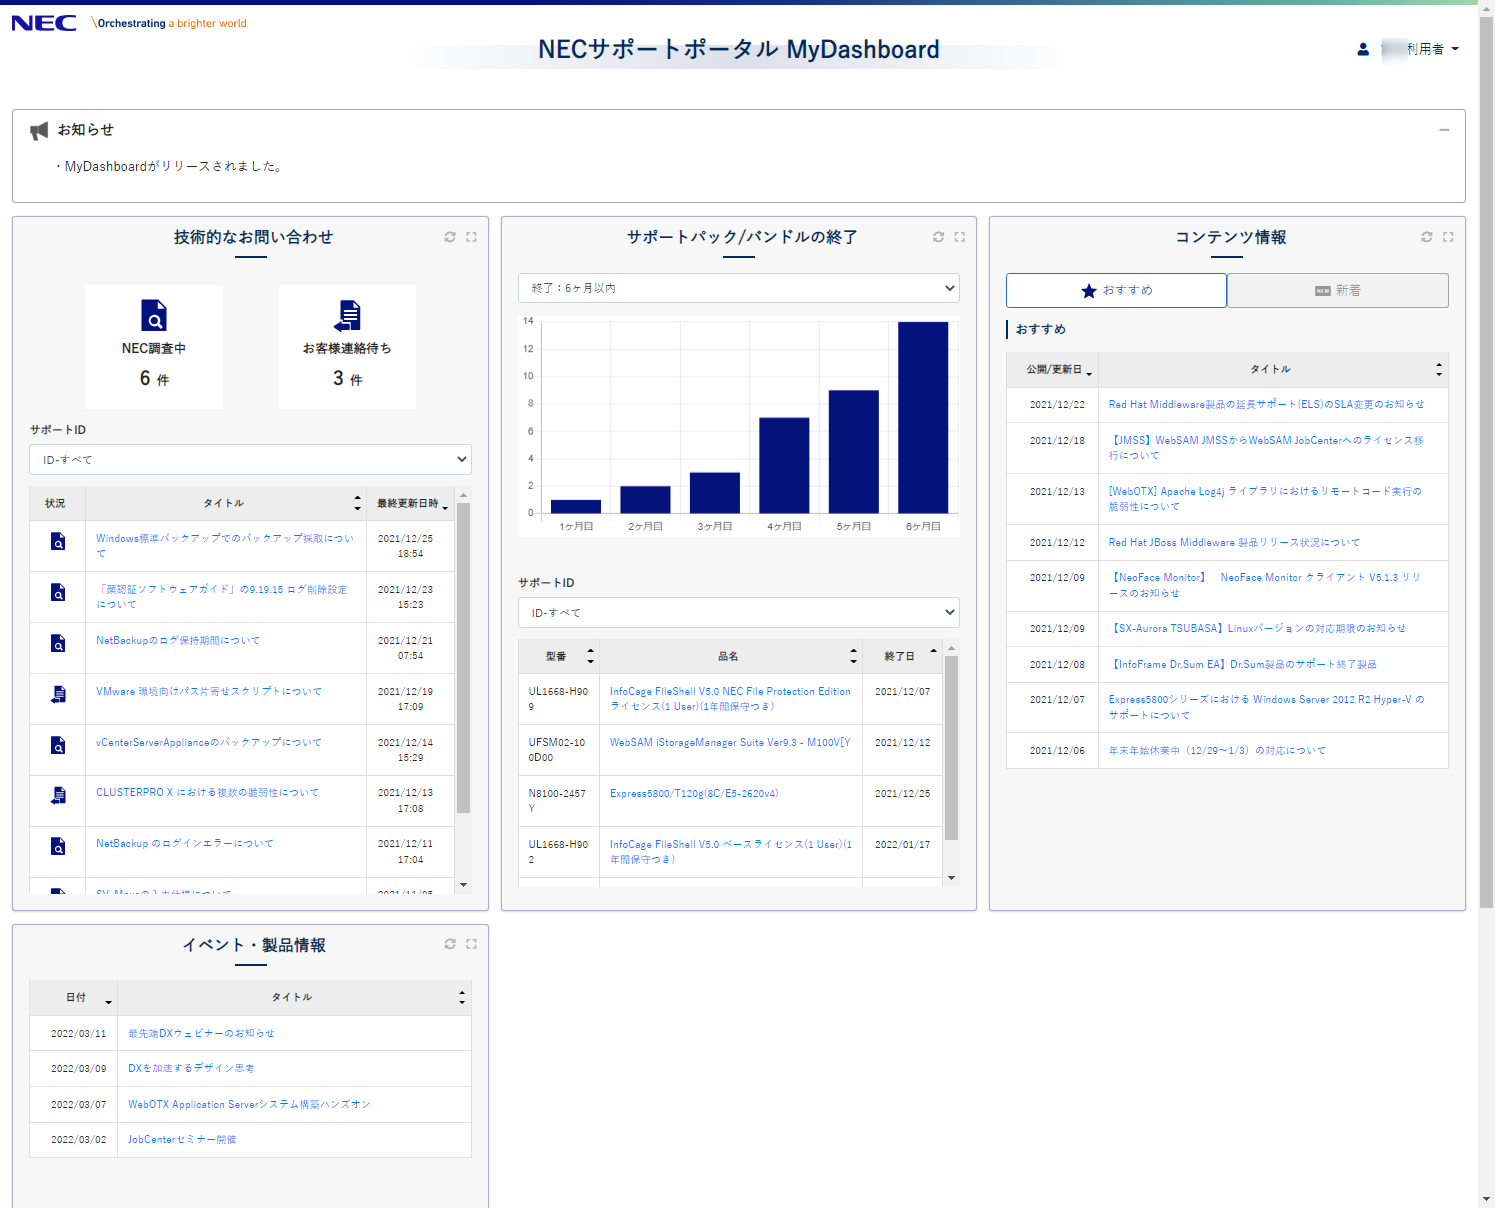The height and width of the screenshot is (1208, 1495).
Task: Open VMware環境向けパス片寄せスクリプト link
Action: point(209,691)
